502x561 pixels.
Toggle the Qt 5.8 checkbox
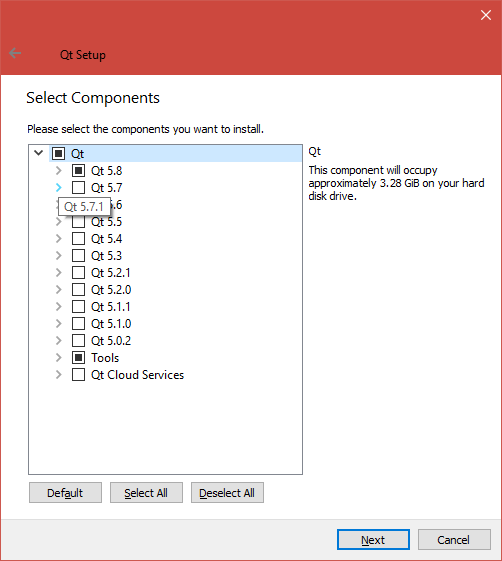[78, 171]
